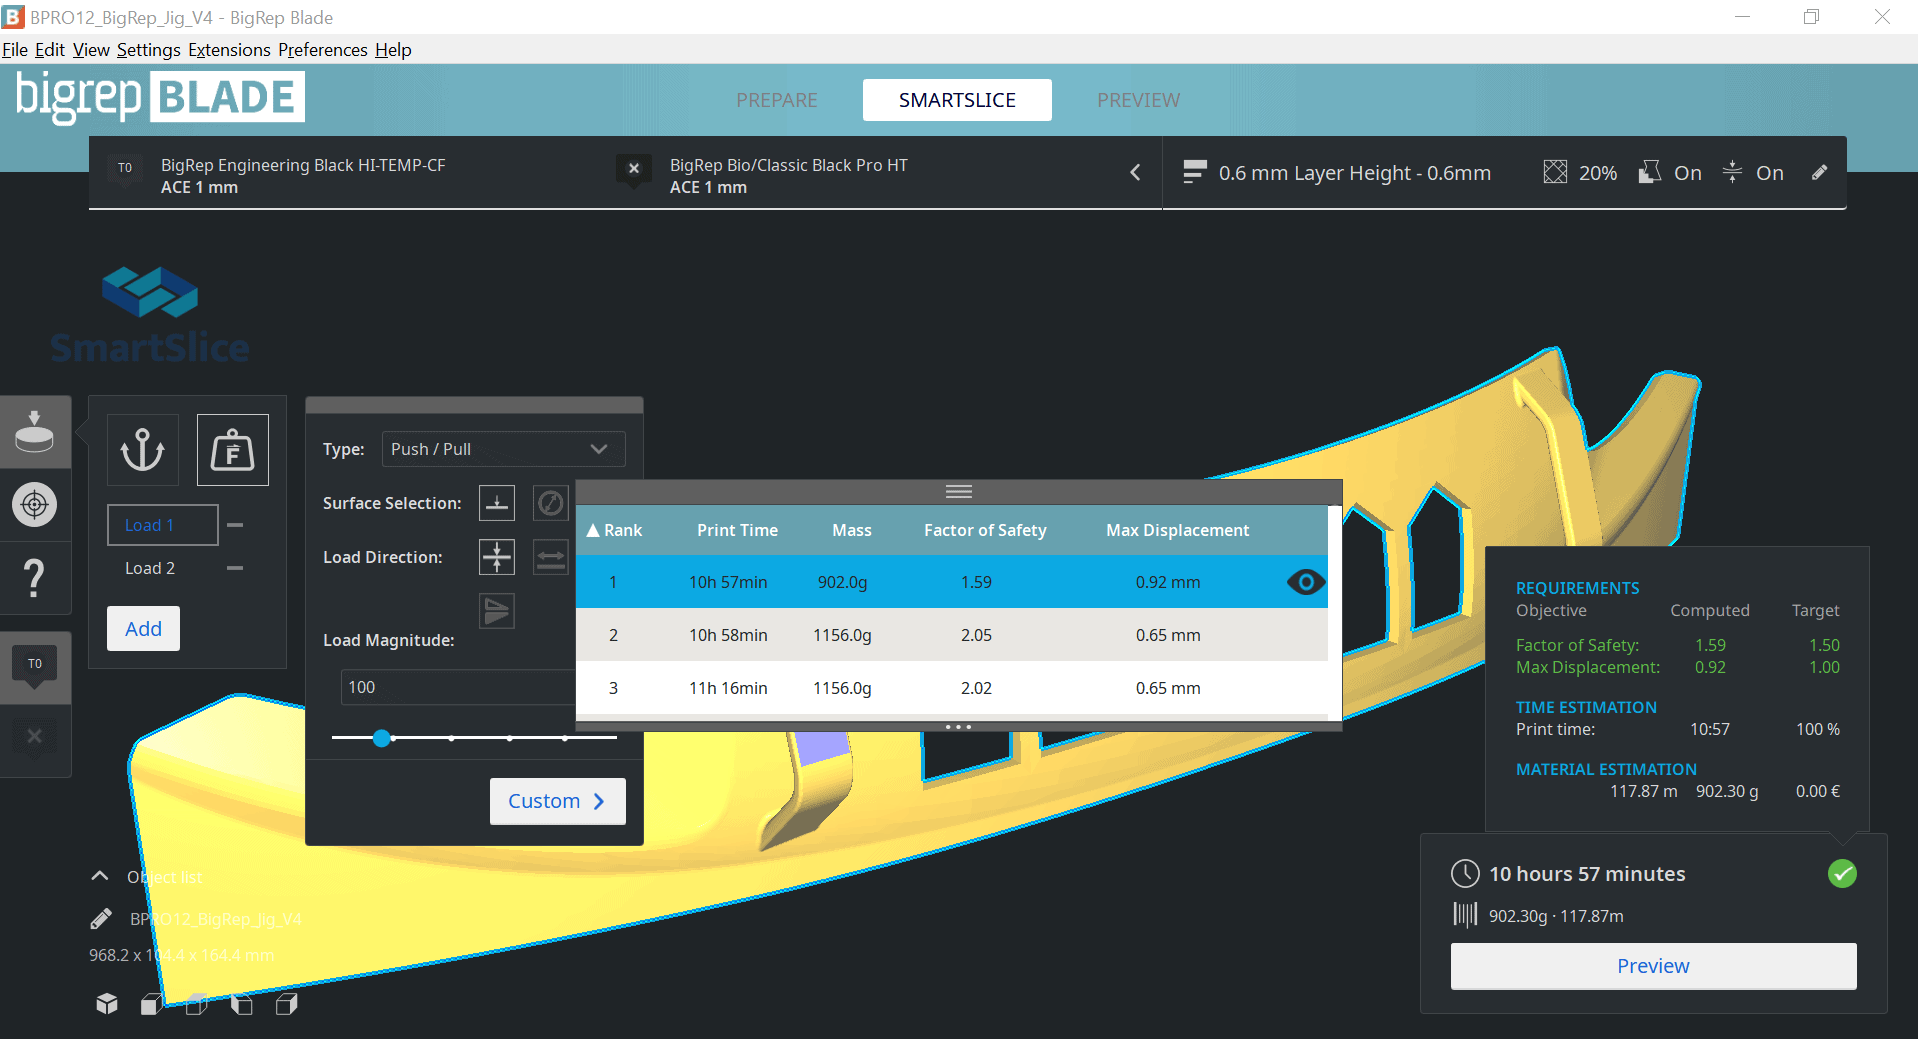Switch to the PREPARE tab

776,100
